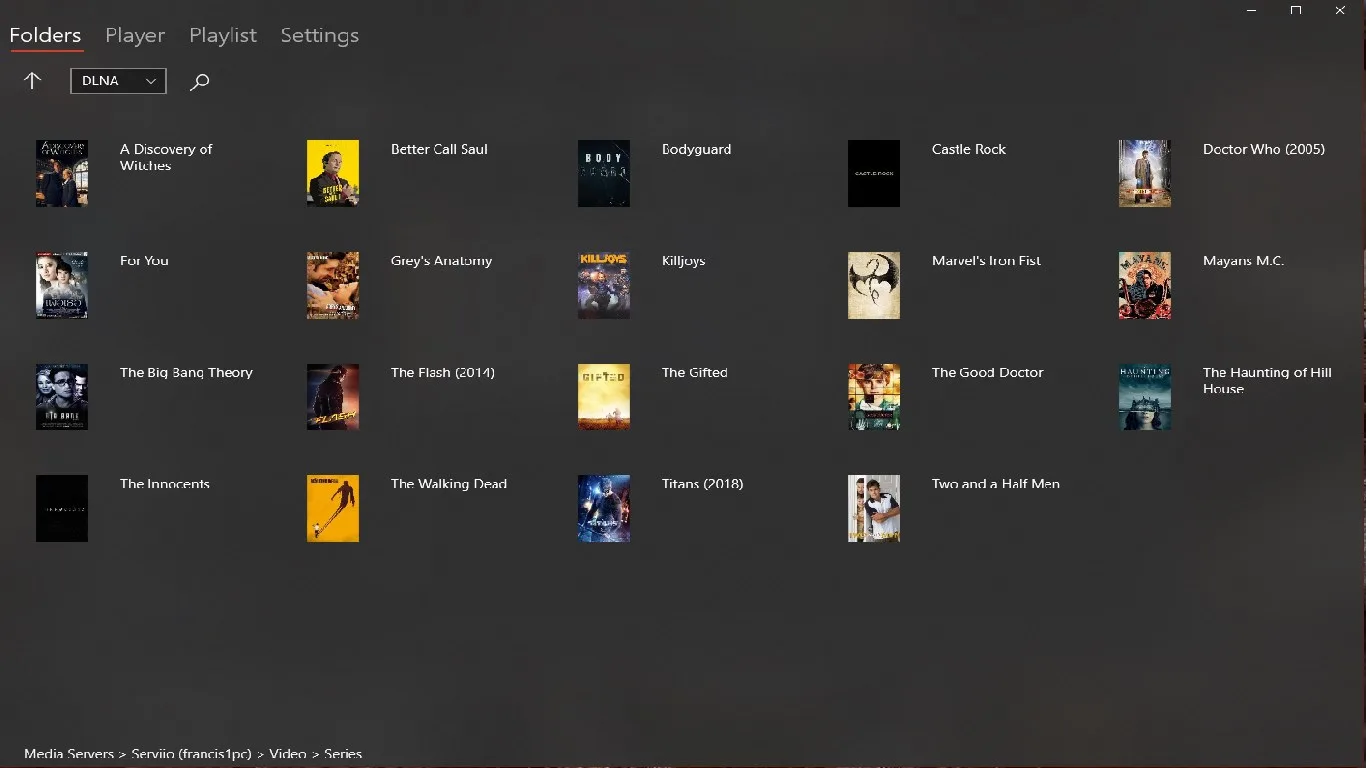The height and width of the screenshot is (768, 1366).
Task: Open the Playlist tab
Action: click(223, 35)
